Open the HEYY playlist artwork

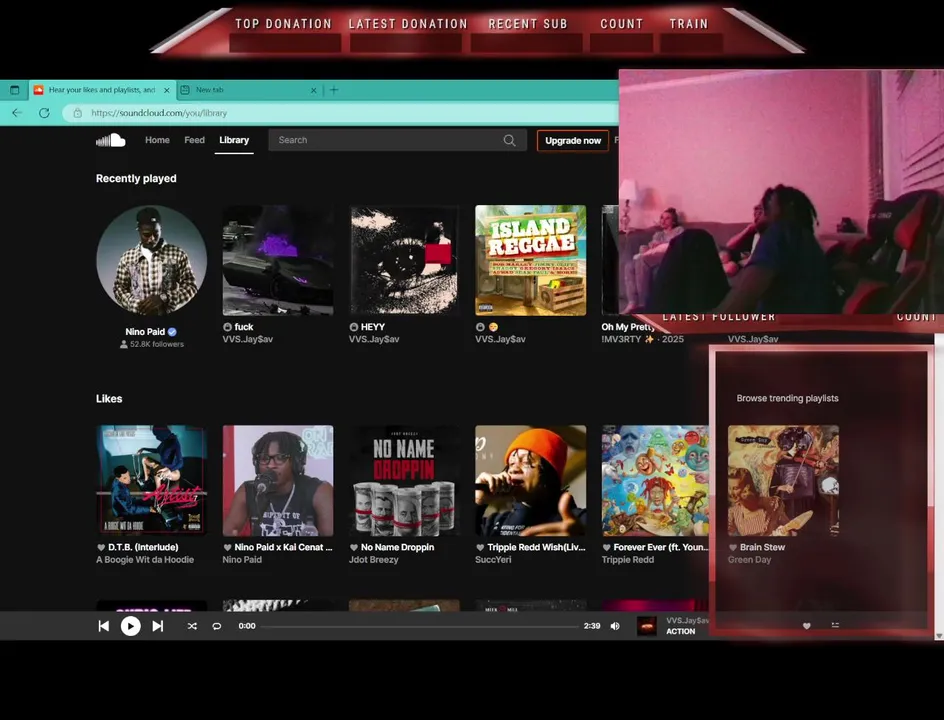(x=404, y=260)
